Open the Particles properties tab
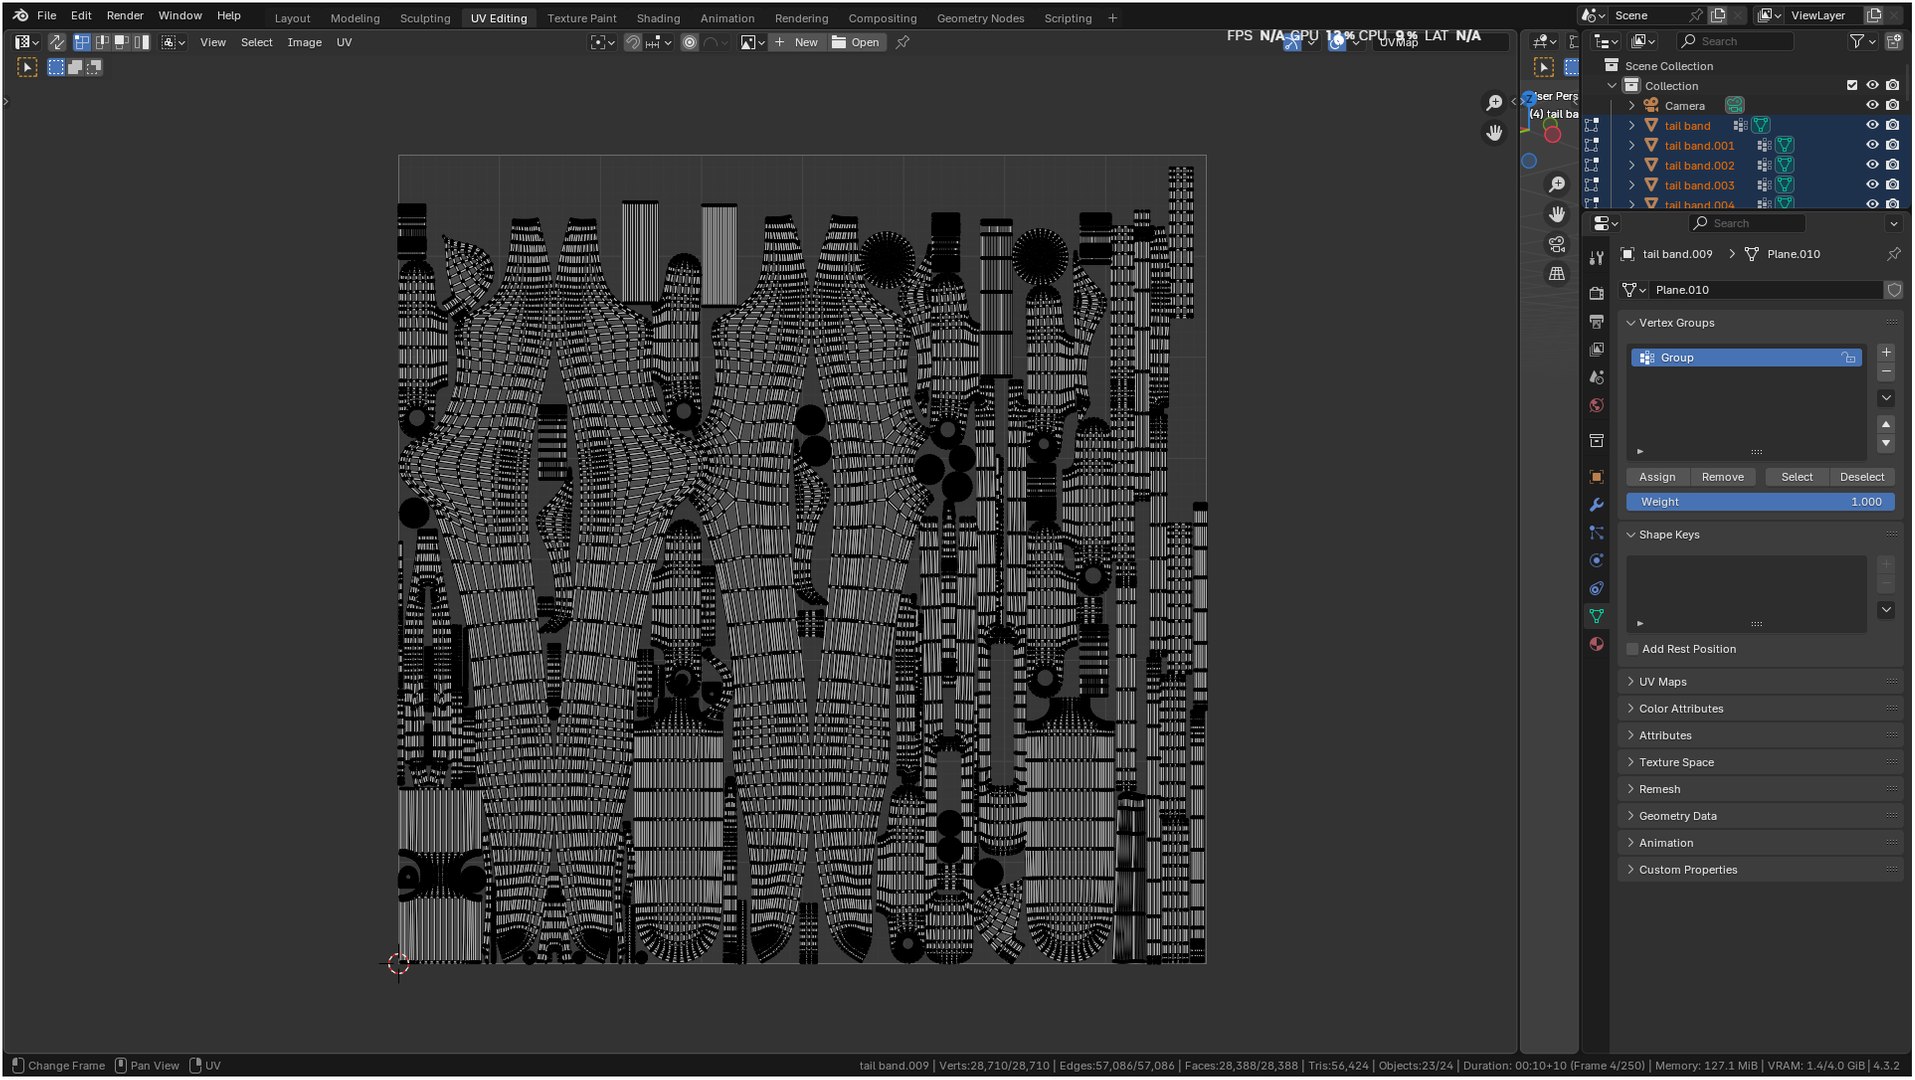Viewport: 1915px width, 1080px height. (1596, 533)
